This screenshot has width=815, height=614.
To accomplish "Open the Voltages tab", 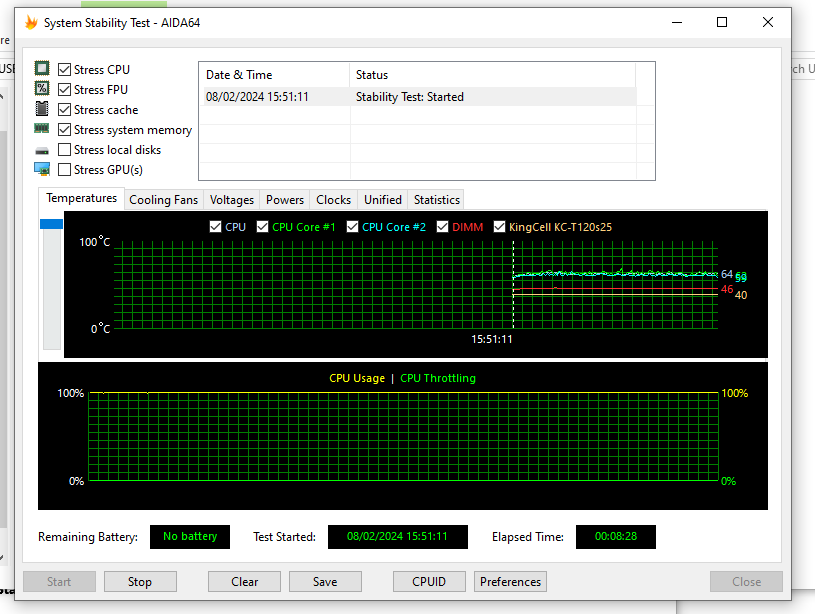I will (x=232, y=200).
